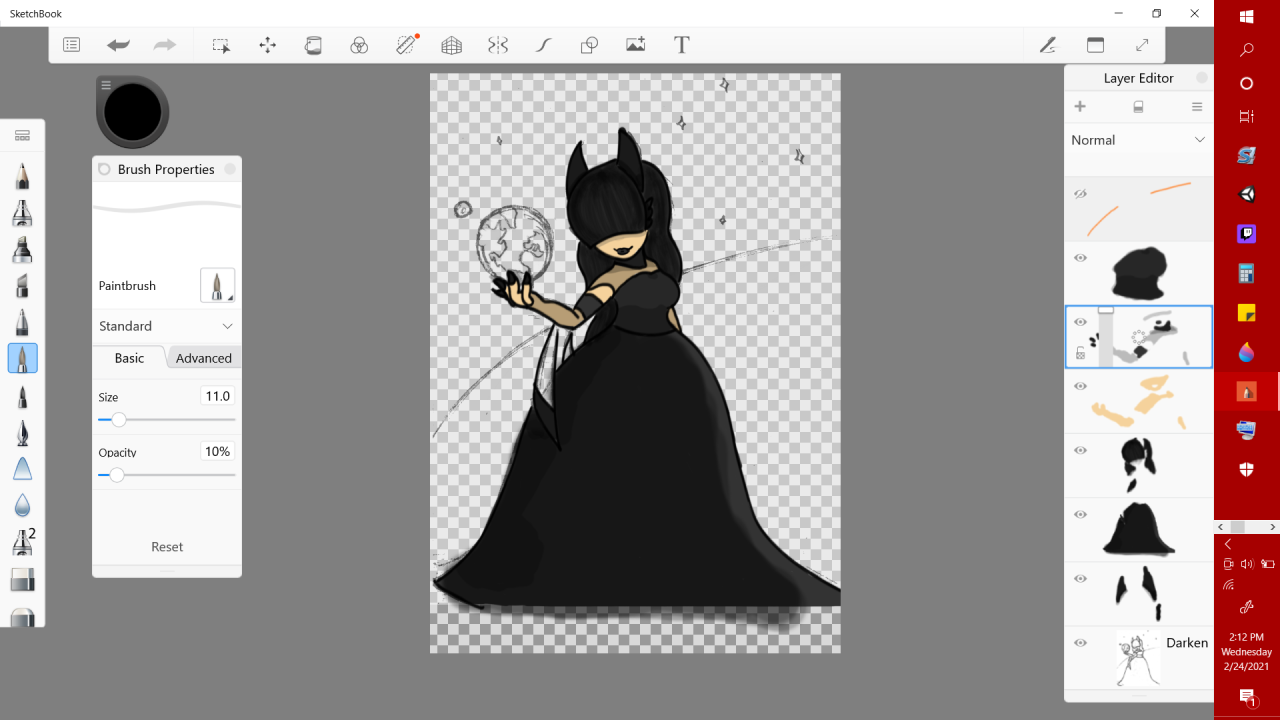
Task: Select the Chisel tip brush
Action: pyautogui.click(x=22, y=286)
